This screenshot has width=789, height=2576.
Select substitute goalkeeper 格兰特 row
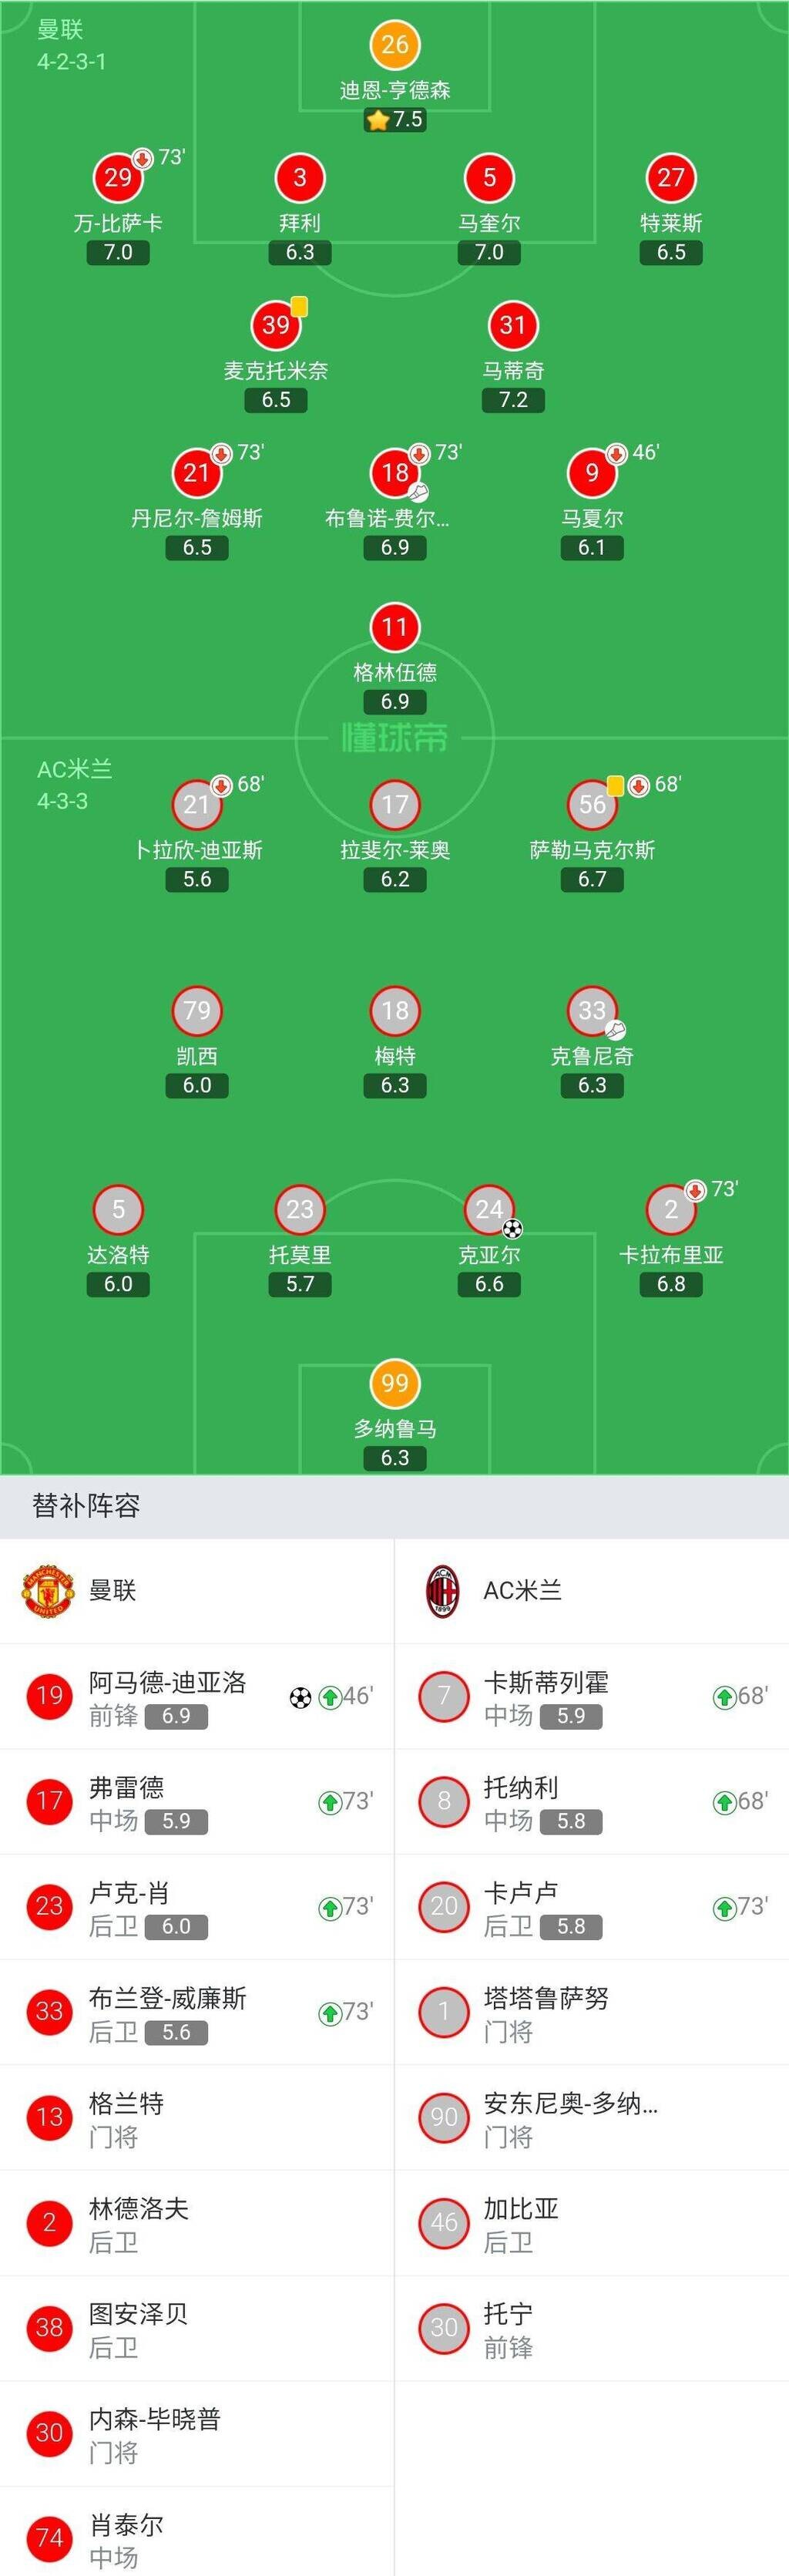197,2117
